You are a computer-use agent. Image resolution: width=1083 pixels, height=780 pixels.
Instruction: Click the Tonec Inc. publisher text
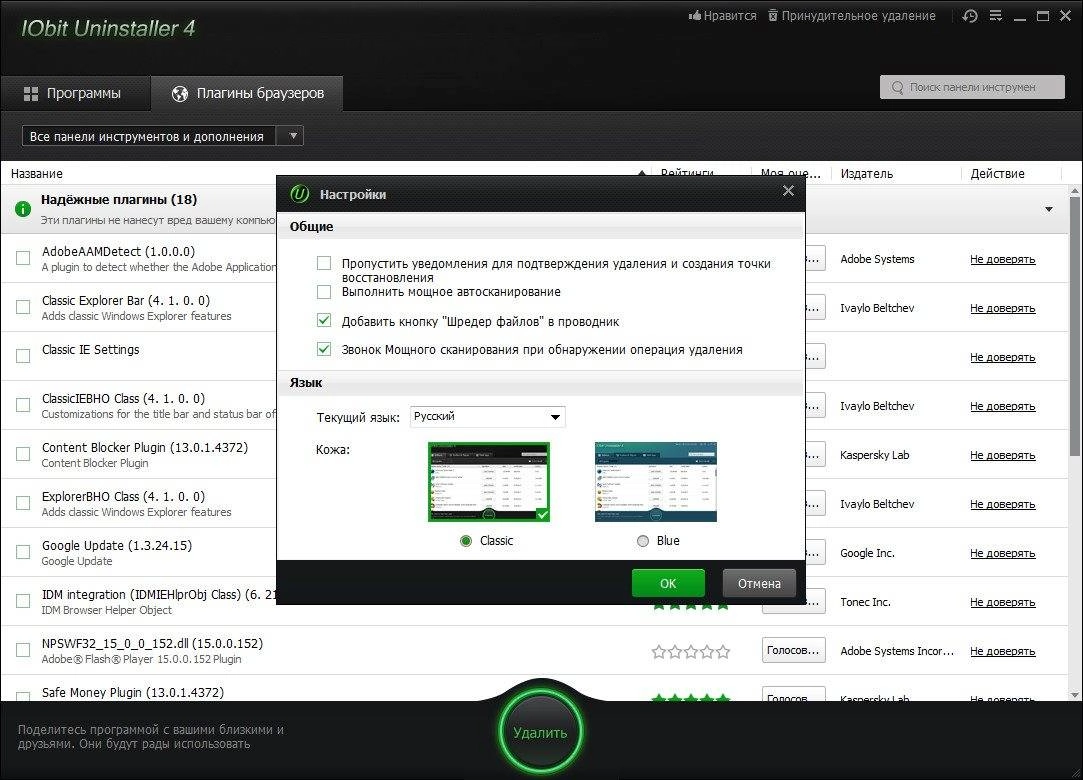pyautogui.click(x=865, y=602)
